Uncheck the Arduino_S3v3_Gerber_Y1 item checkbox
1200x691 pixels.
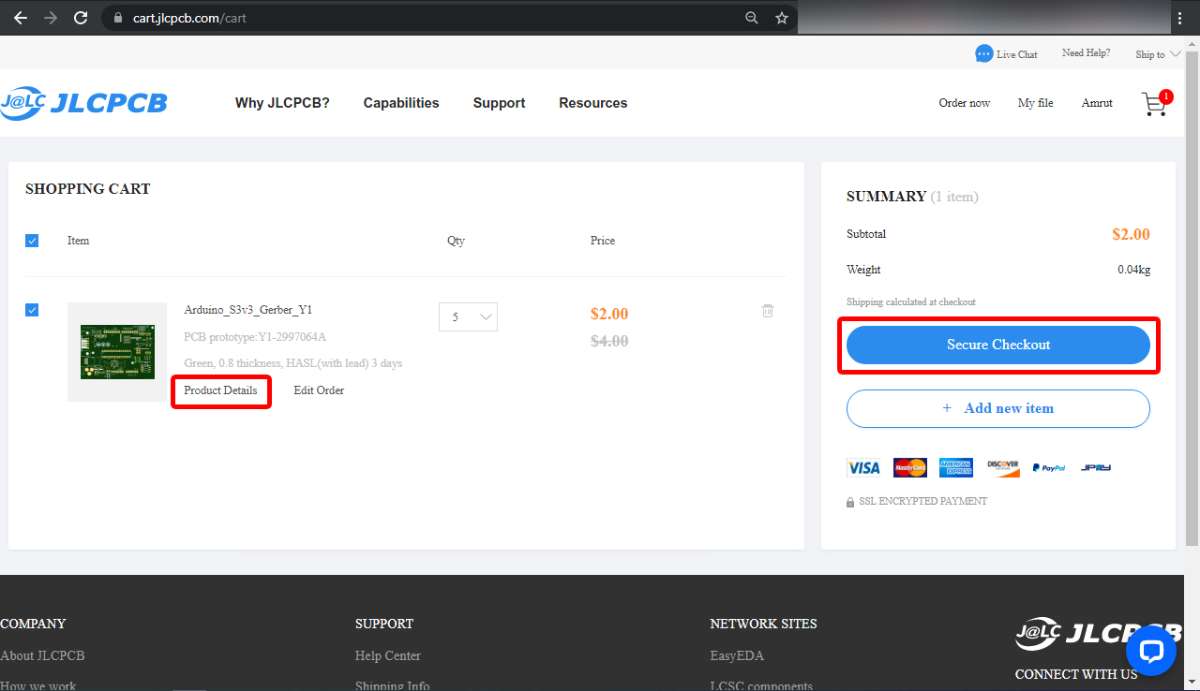coord(32,310)
